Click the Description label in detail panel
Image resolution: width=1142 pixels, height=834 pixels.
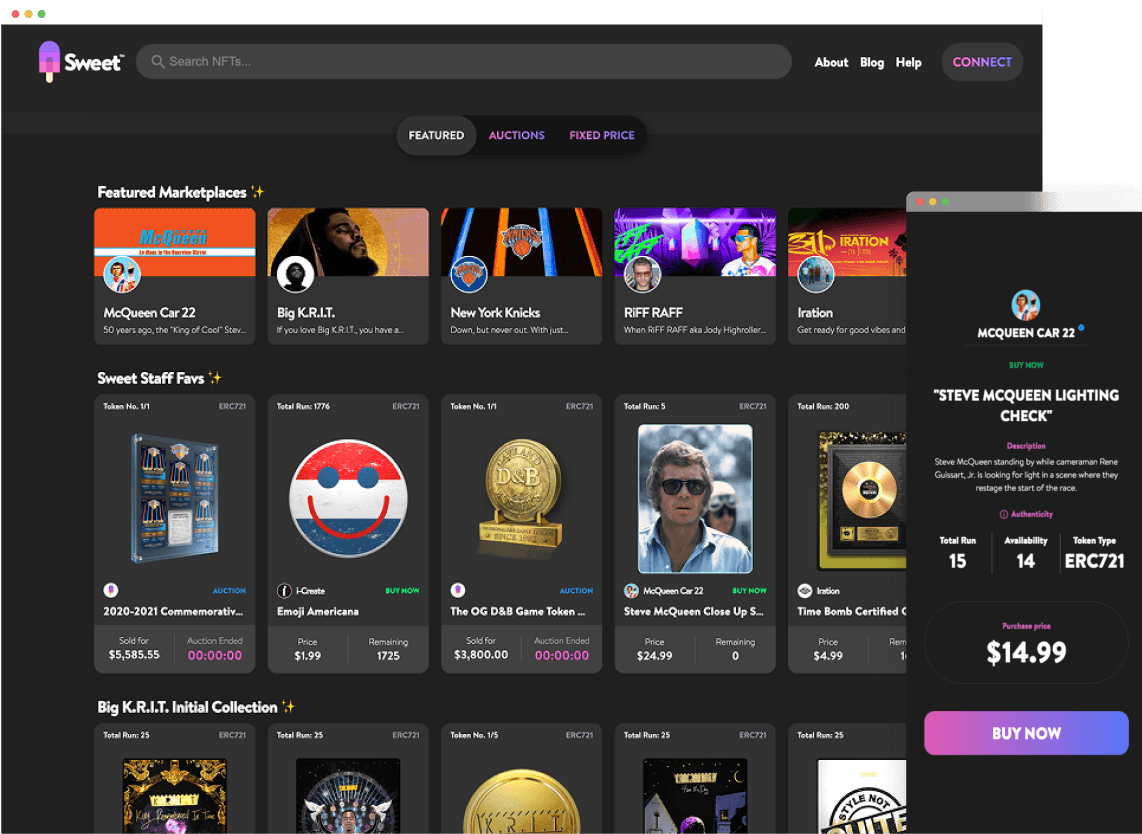1025,446
